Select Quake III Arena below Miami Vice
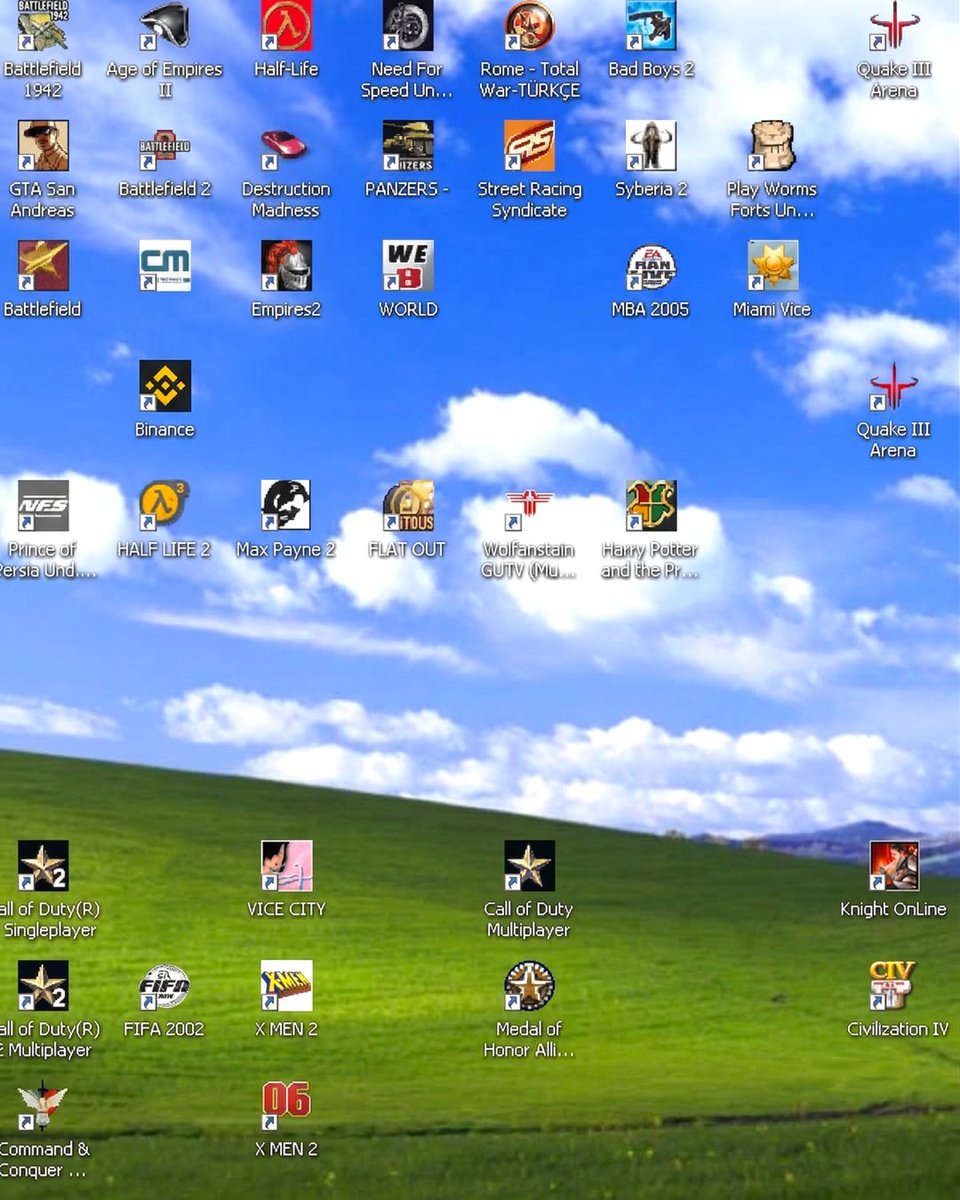 [894, 386]
